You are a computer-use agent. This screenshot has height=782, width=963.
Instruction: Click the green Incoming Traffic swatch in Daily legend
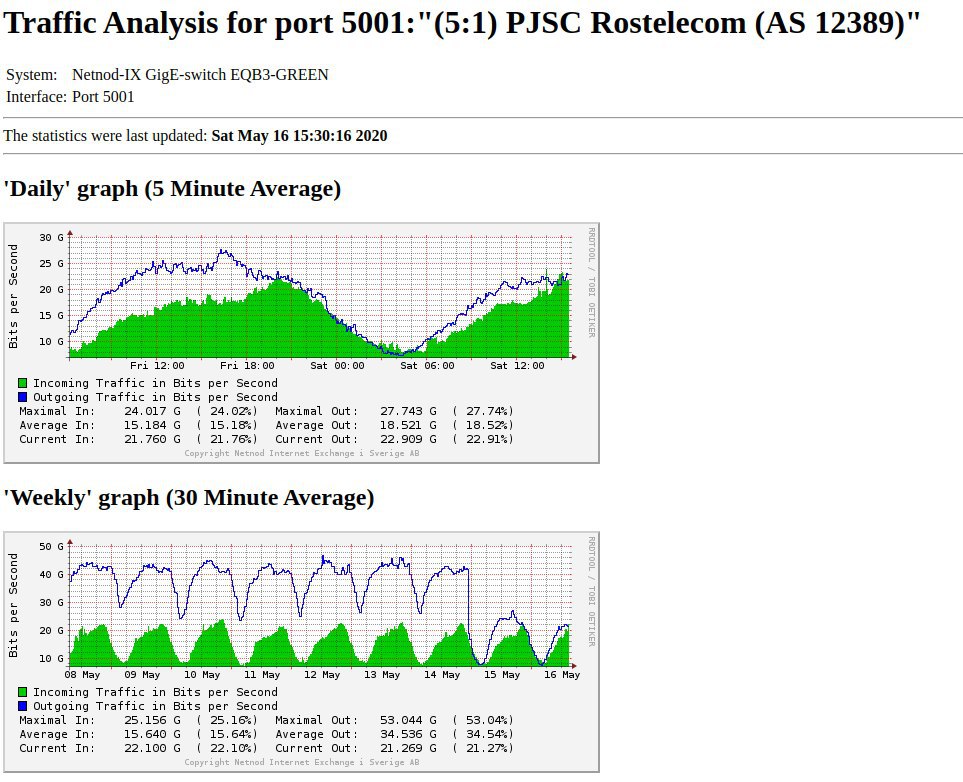coord(23,383)
